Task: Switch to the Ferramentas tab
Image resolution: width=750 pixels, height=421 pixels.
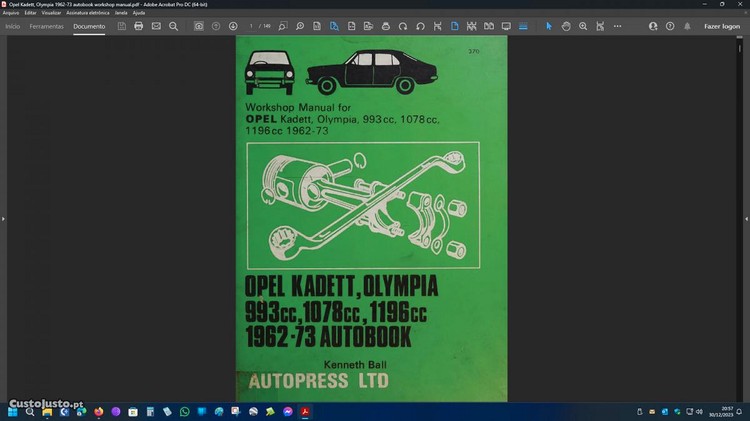Action: pos(47,26)
